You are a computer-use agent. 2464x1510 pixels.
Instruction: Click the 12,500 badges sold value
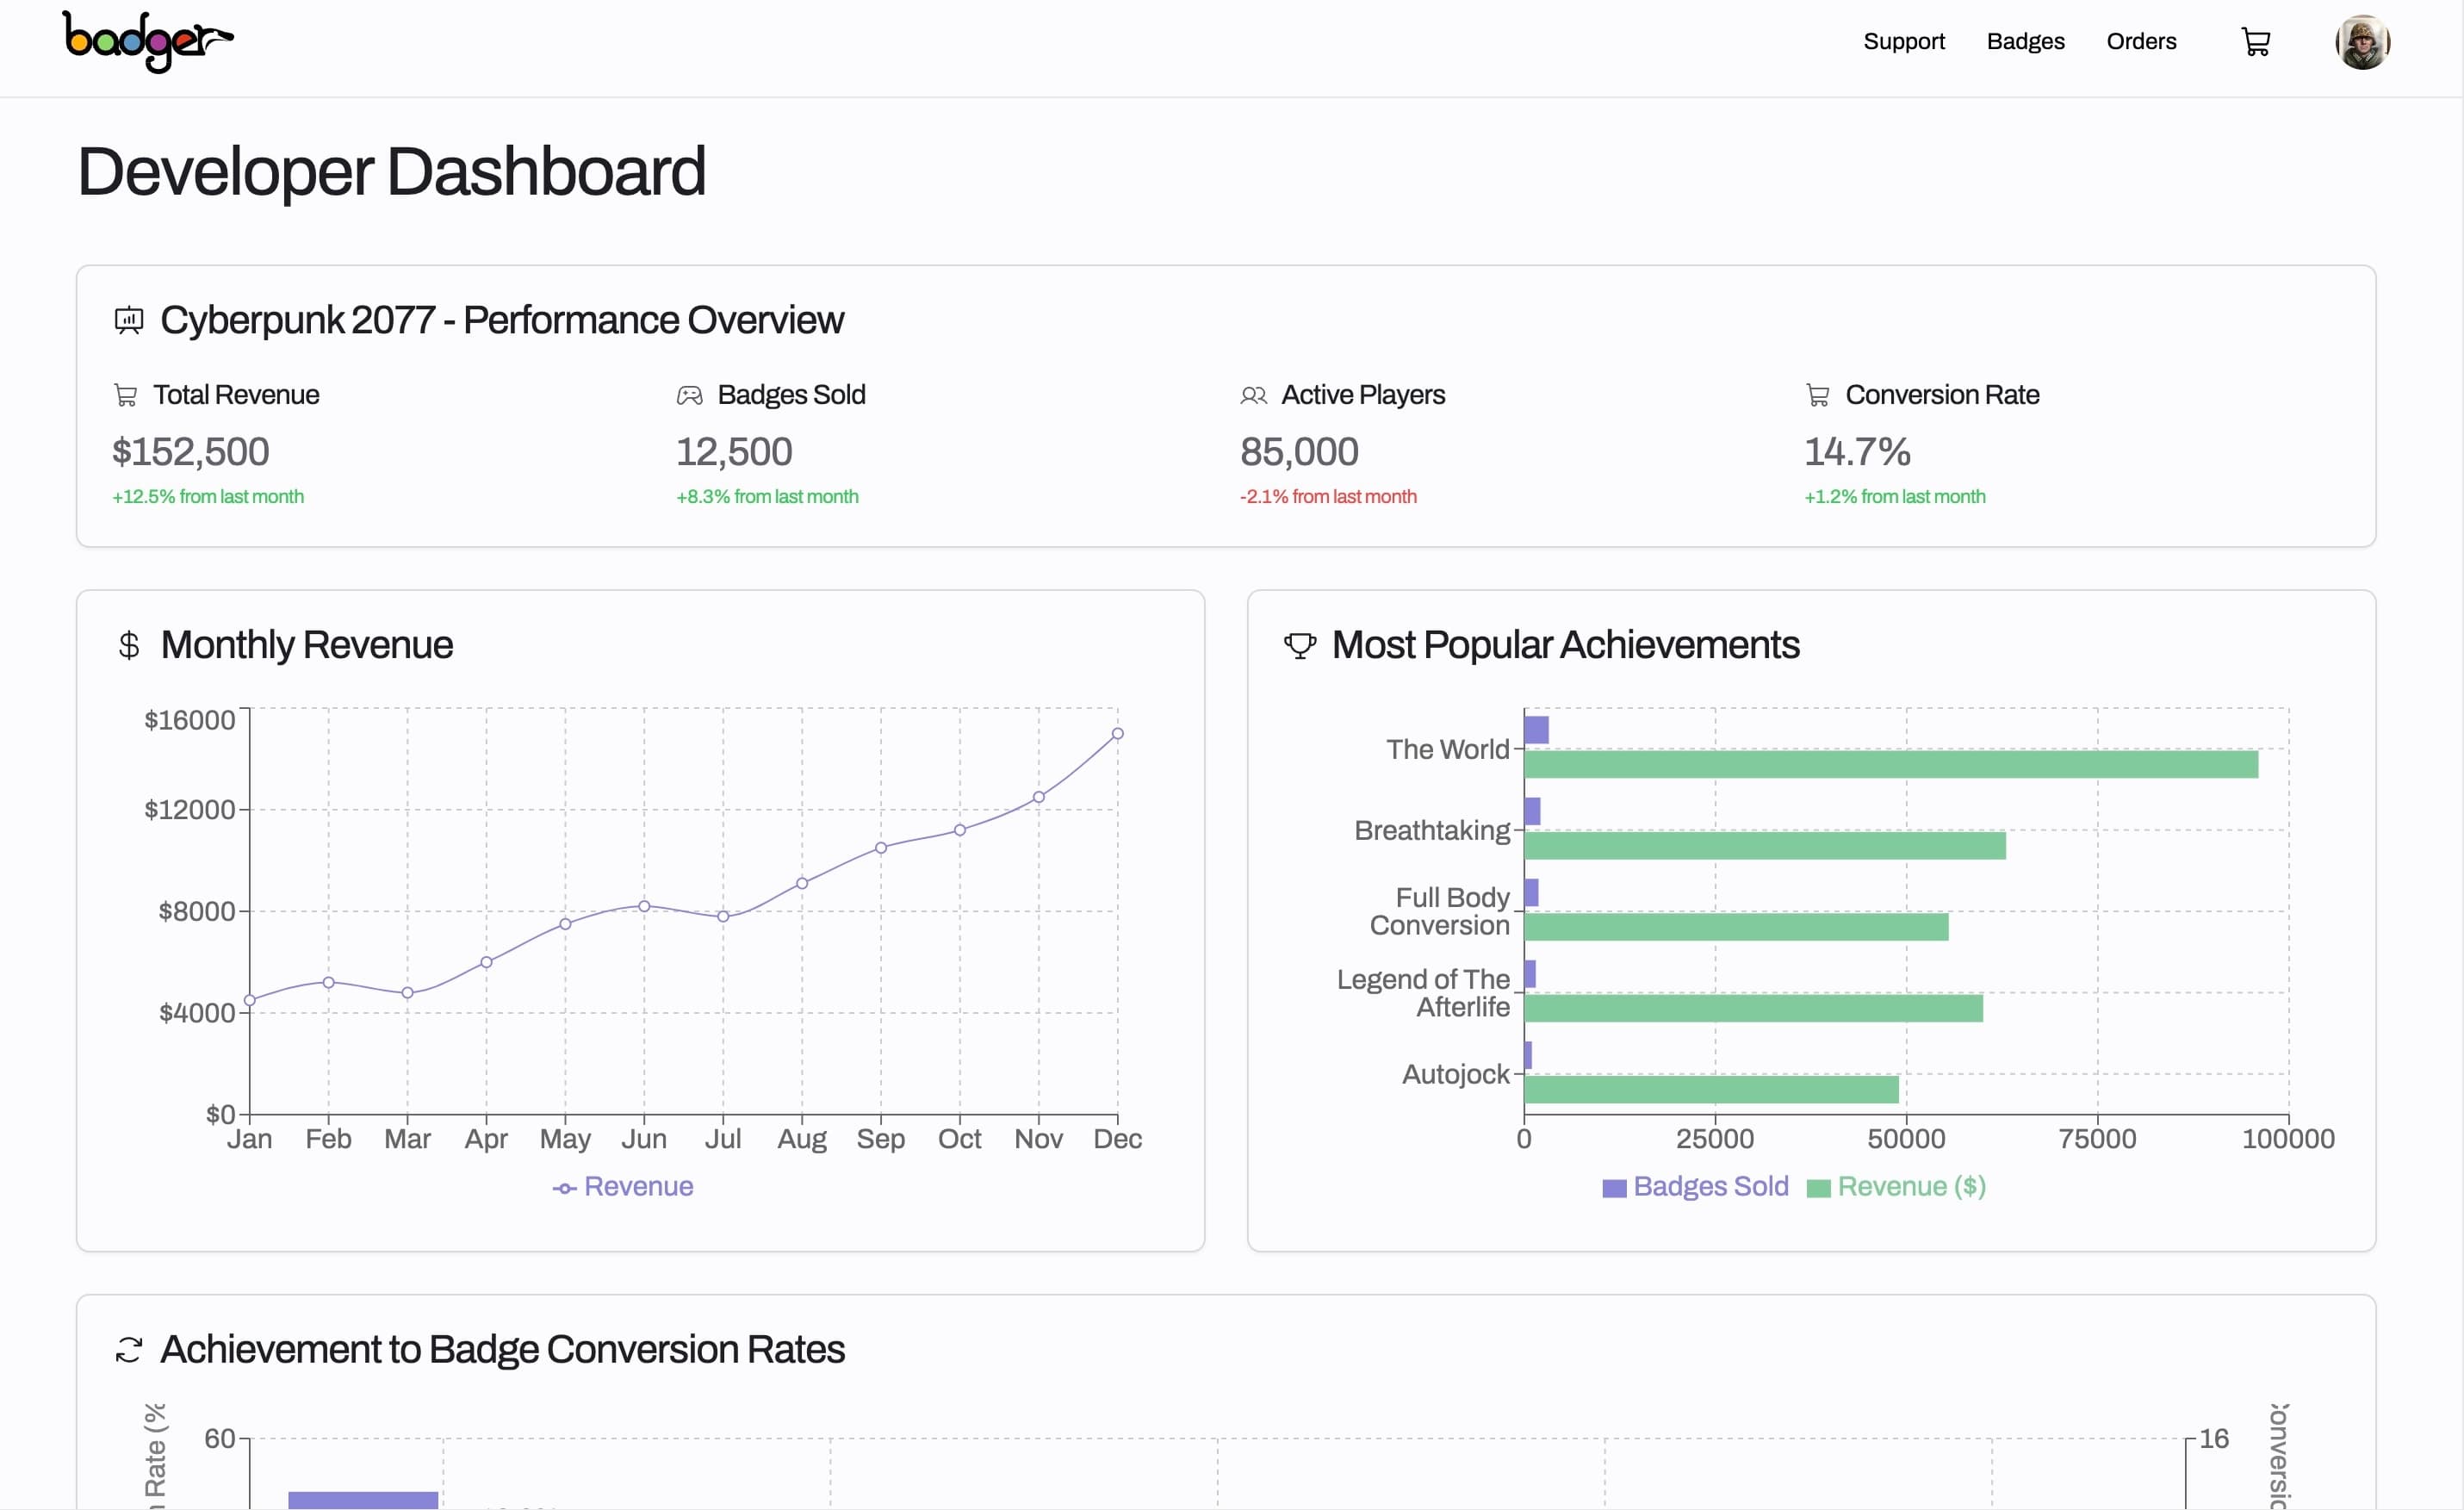(x=734, y=452)
